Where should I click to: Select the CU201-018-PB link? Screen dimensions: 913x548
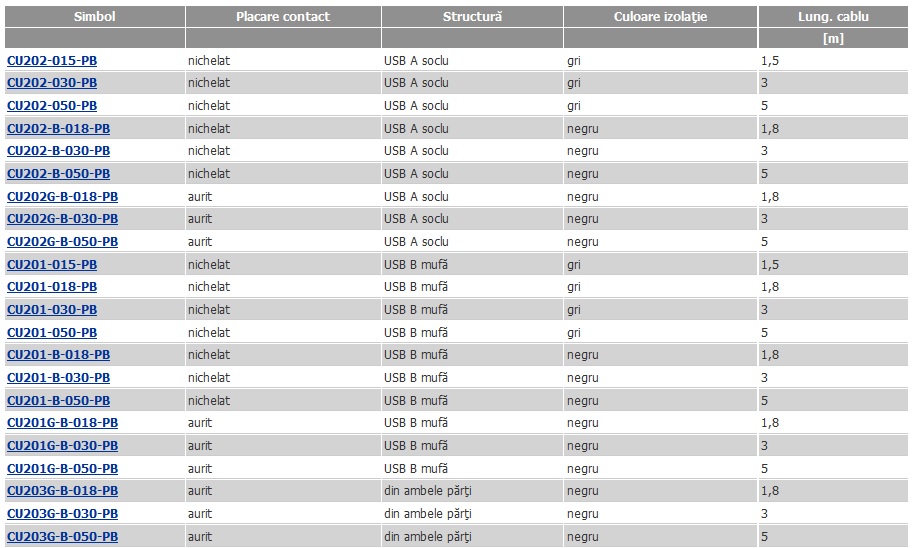pos(52,287)
